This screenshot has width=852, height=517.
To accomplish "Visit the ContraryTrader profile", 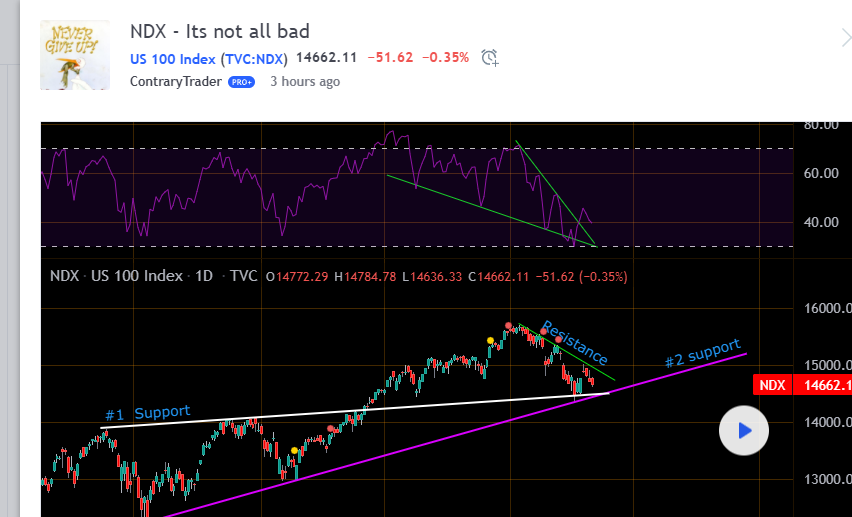I will [176, 81].
